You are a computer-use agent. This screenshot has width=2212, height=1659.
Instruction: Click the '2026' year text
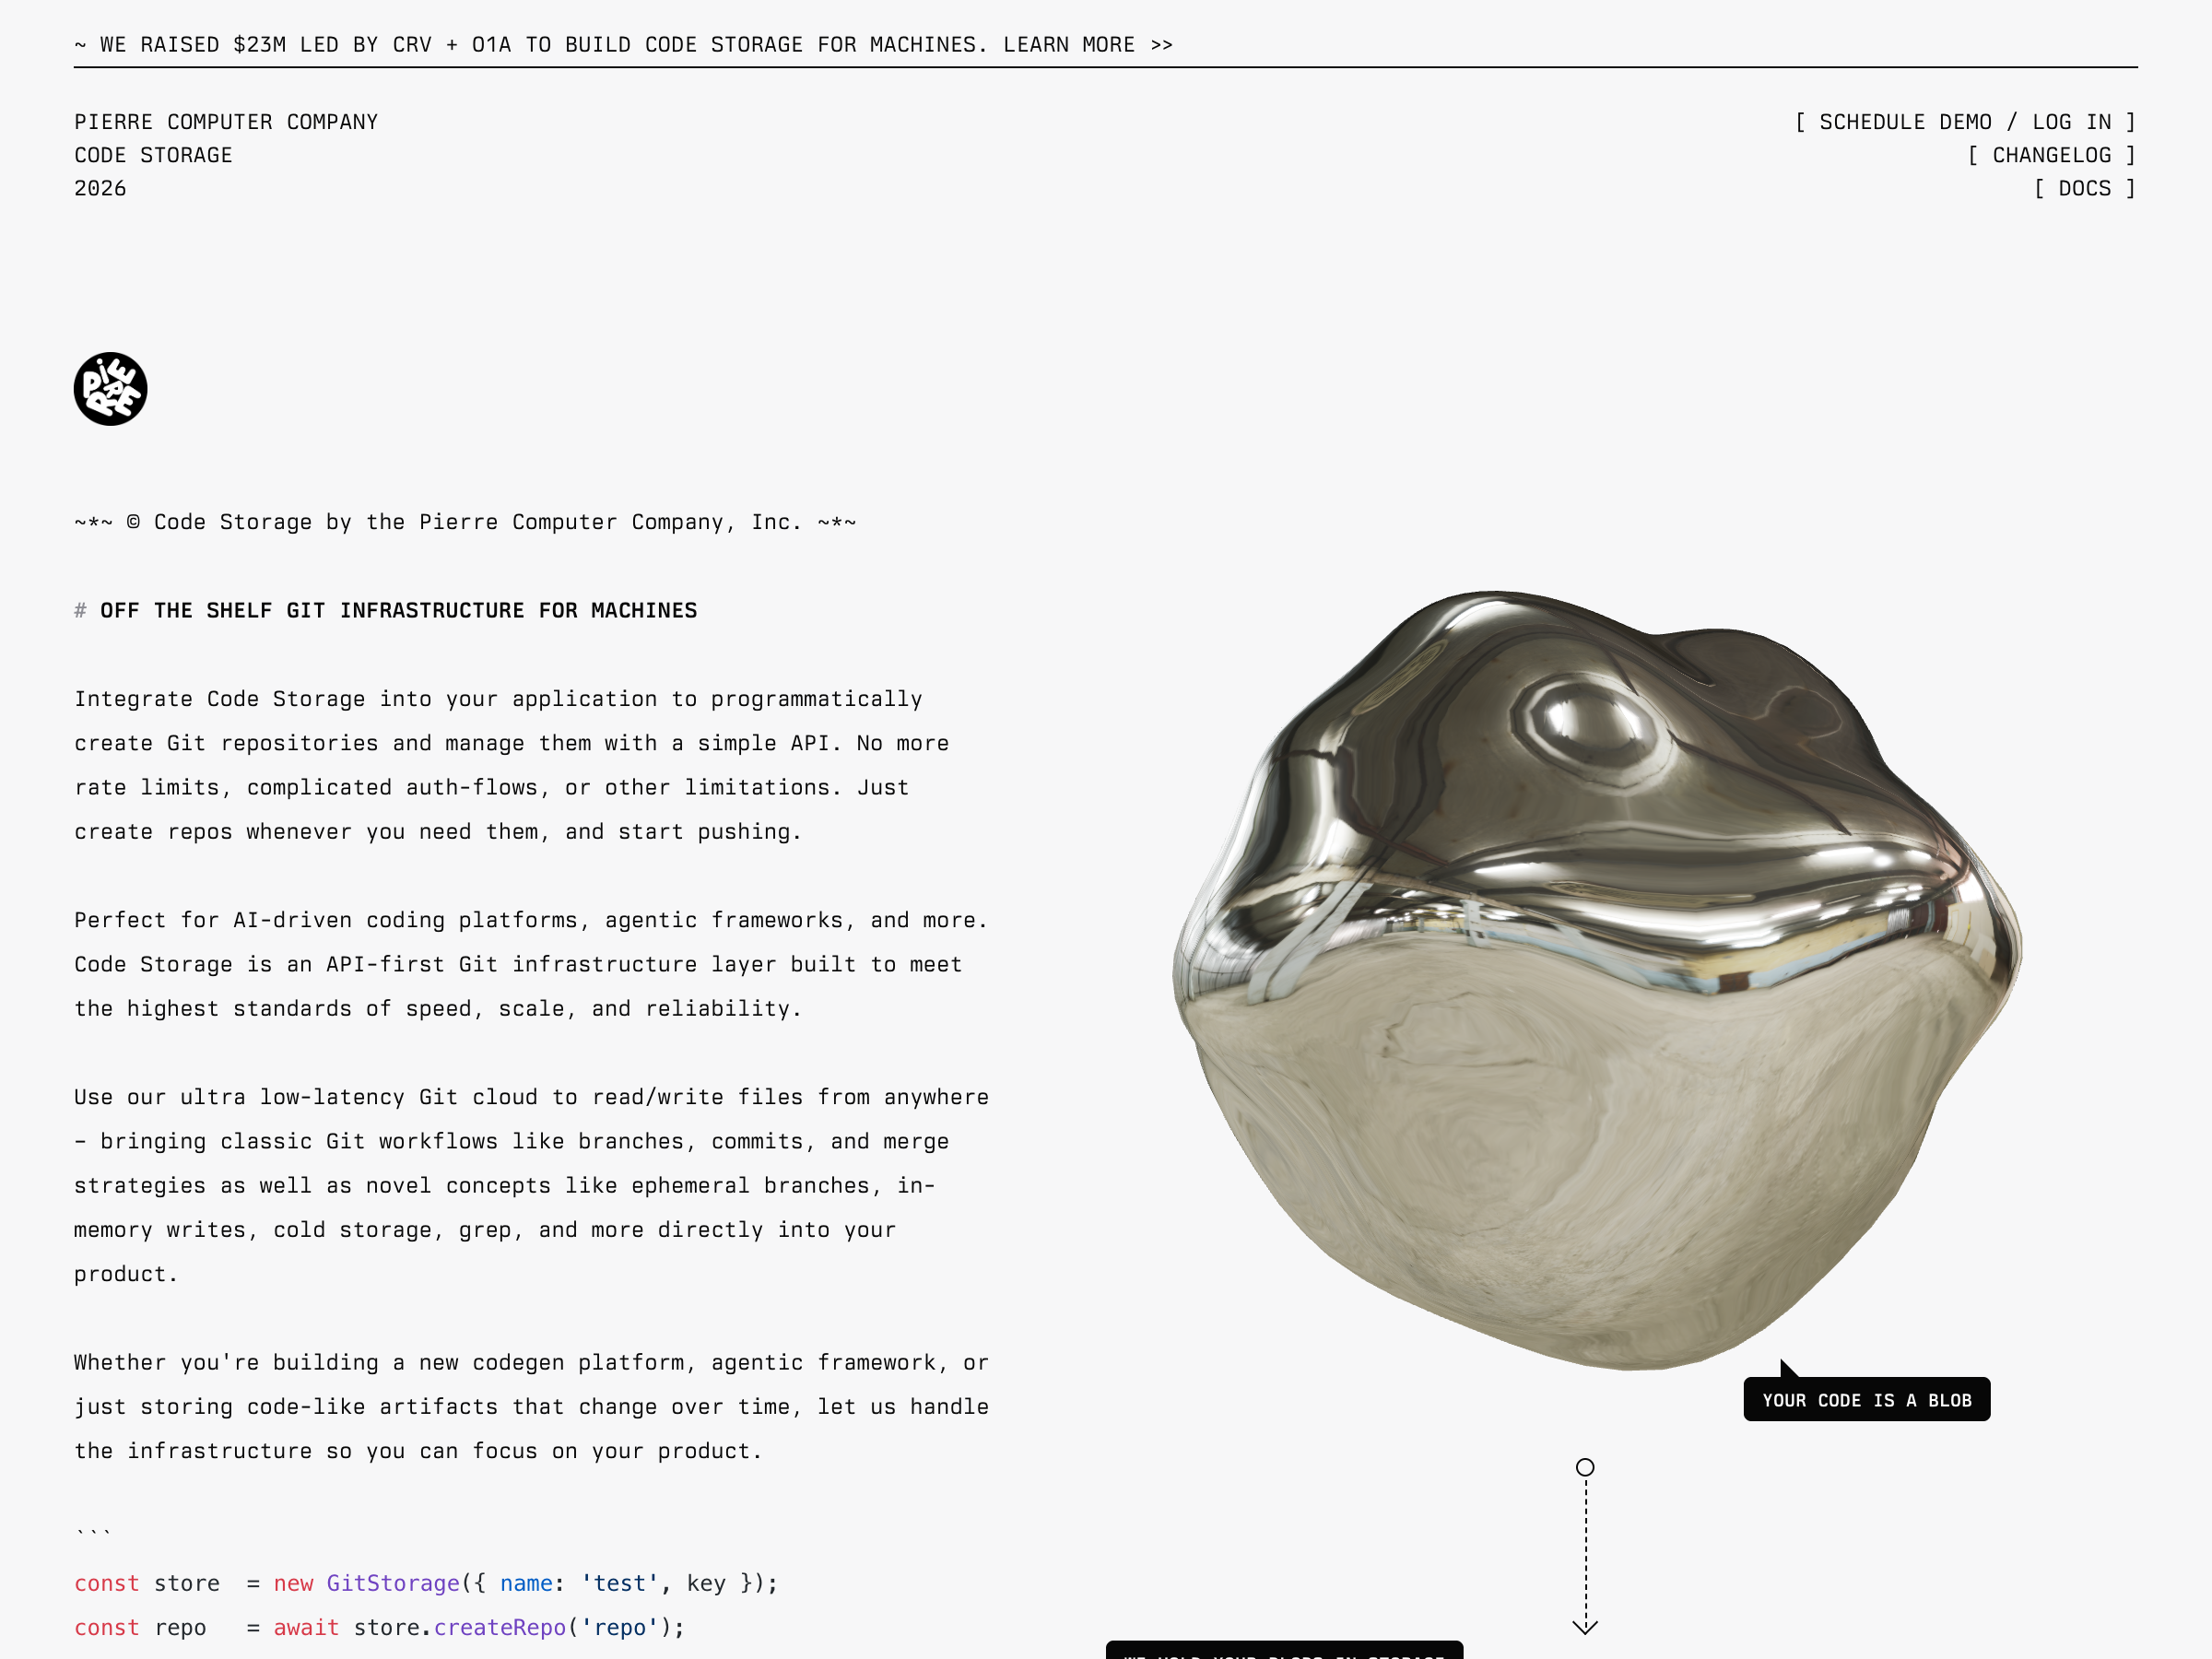(100, 188)
